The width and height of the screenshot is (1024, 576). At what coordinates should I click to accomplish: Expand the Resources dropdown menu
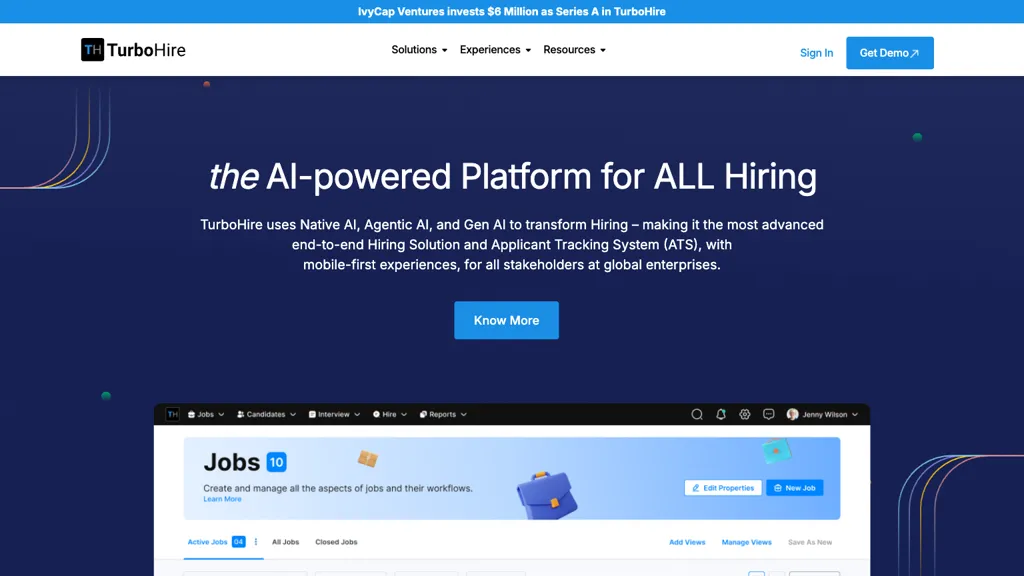click(574, 50)
